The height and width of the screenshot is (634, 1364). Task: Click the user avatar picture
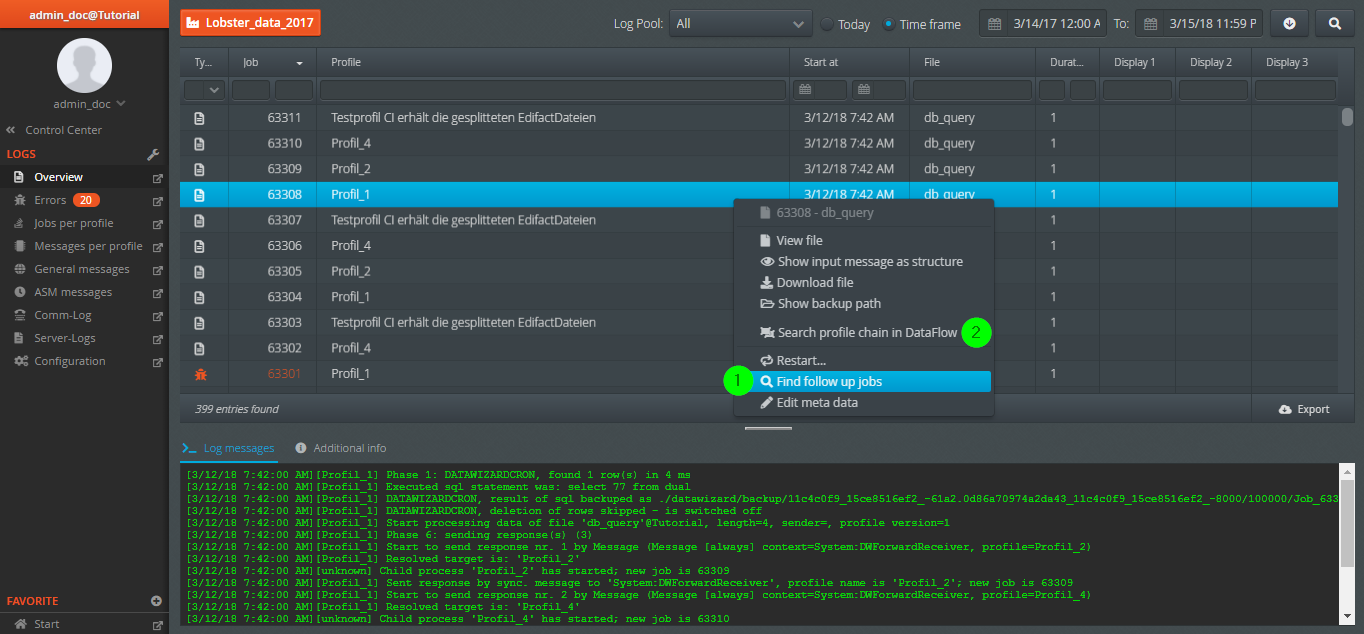84,65
